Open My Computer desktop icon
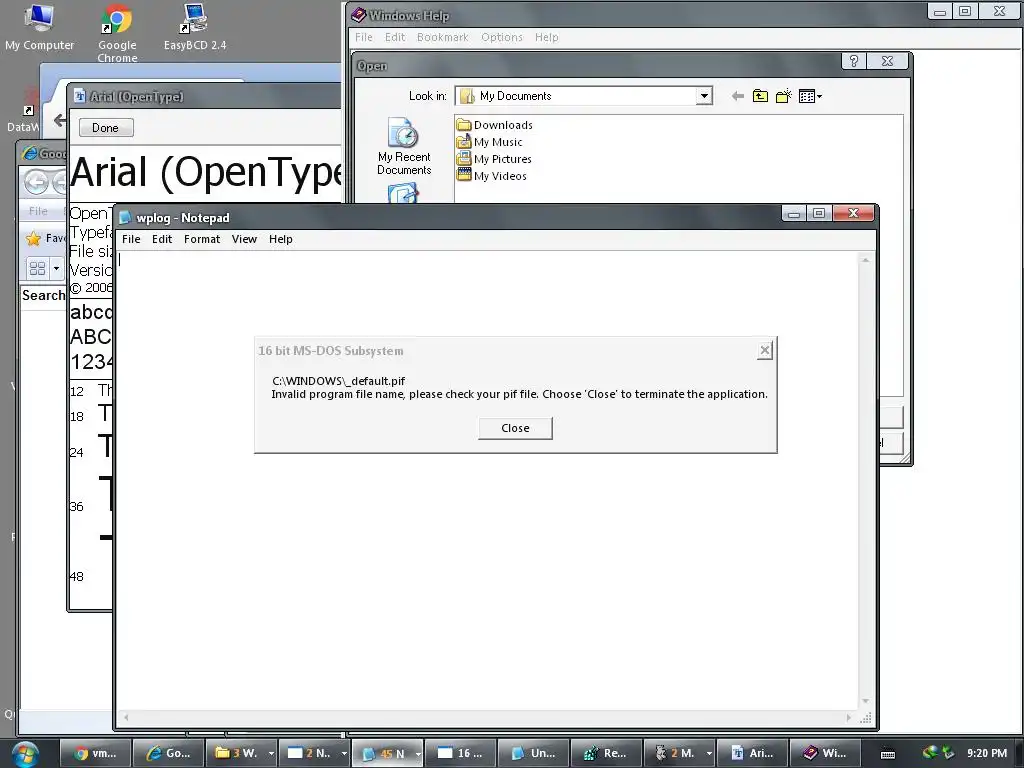Image resolution: width=1024 pixels, height=768 pixels. [x=39, y=27]
